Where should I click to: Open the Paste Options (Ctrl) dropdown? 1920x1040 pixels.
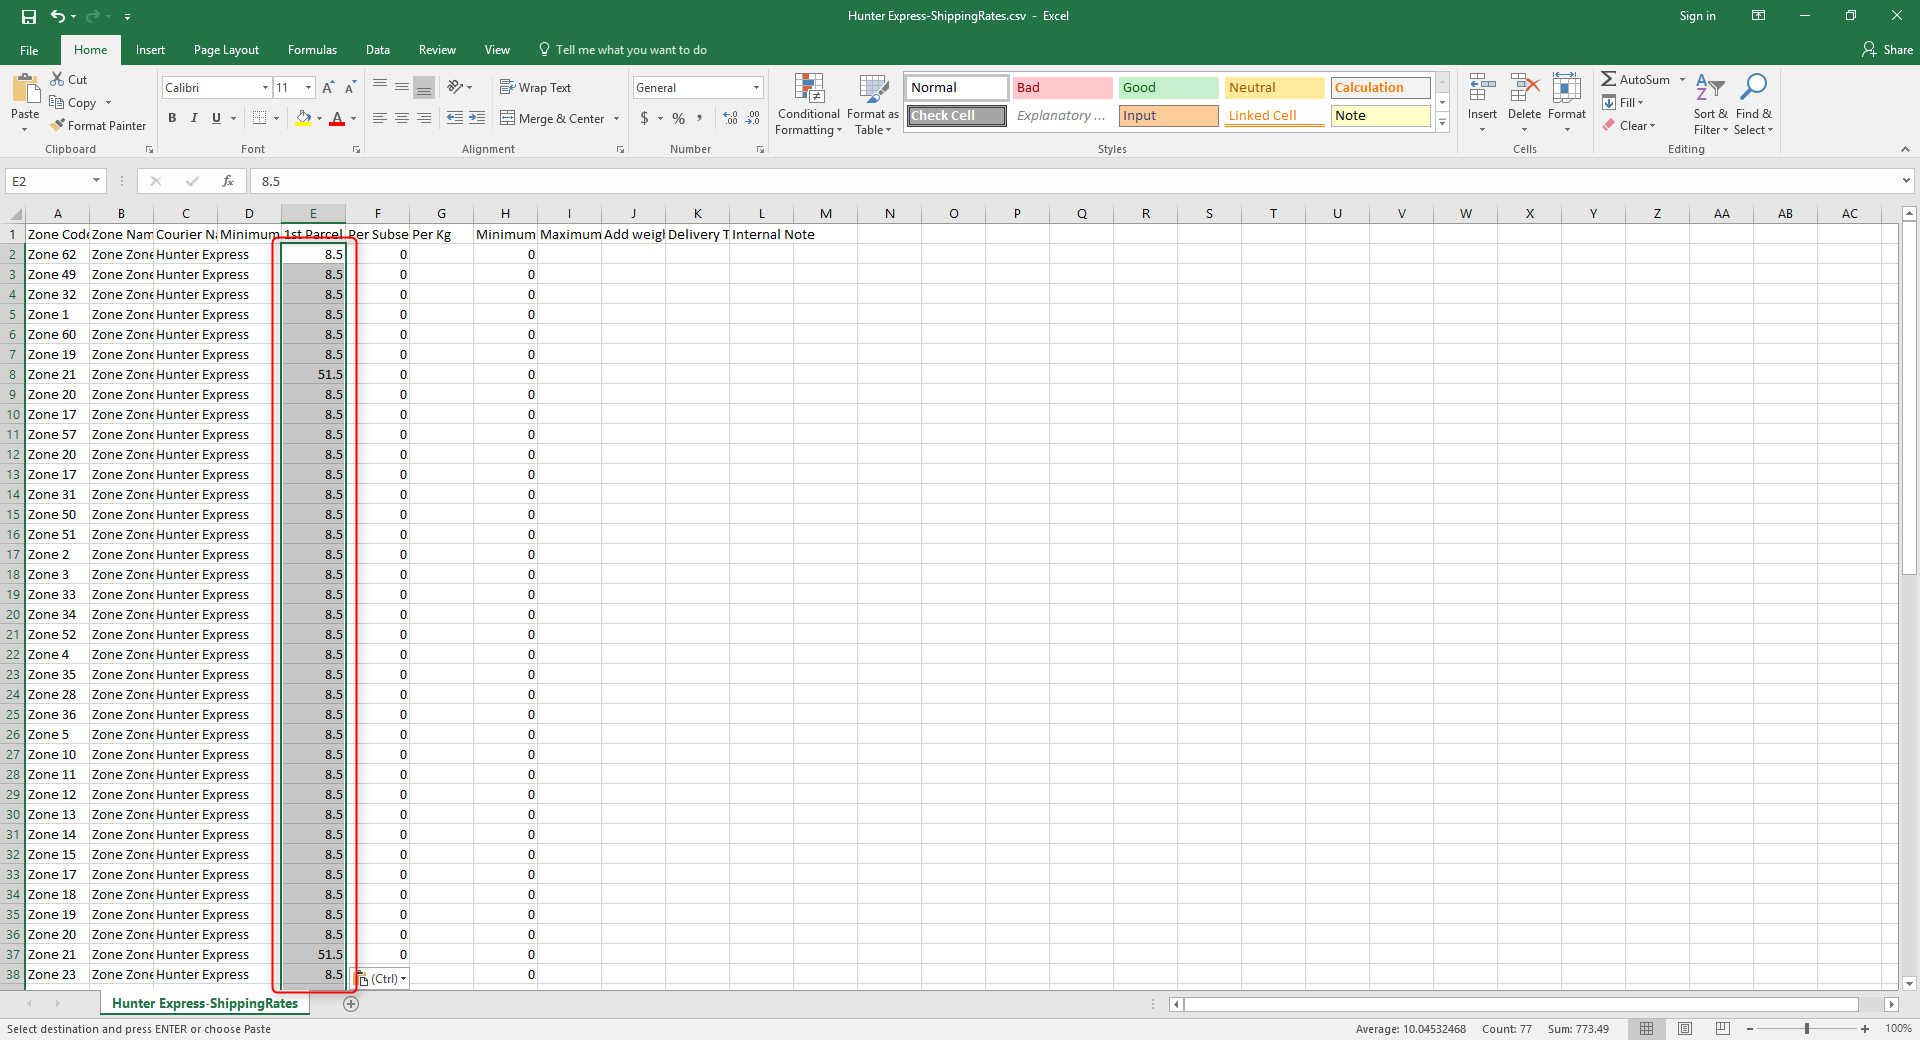[x=383, y=979]
